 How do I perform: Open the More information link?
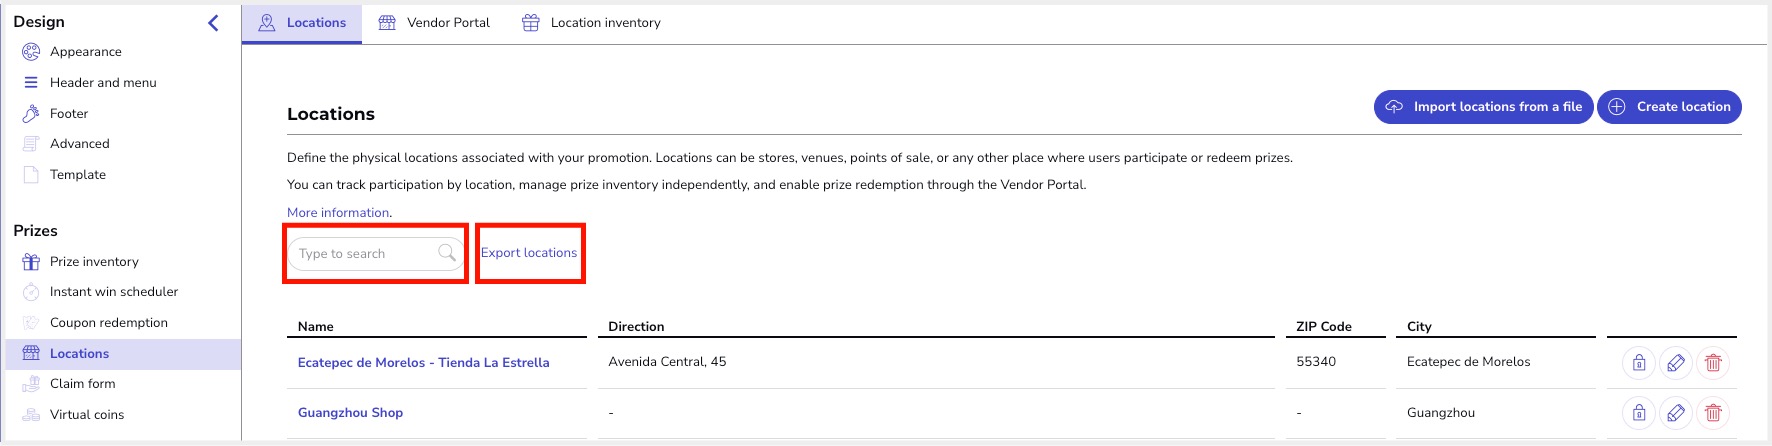338,213
